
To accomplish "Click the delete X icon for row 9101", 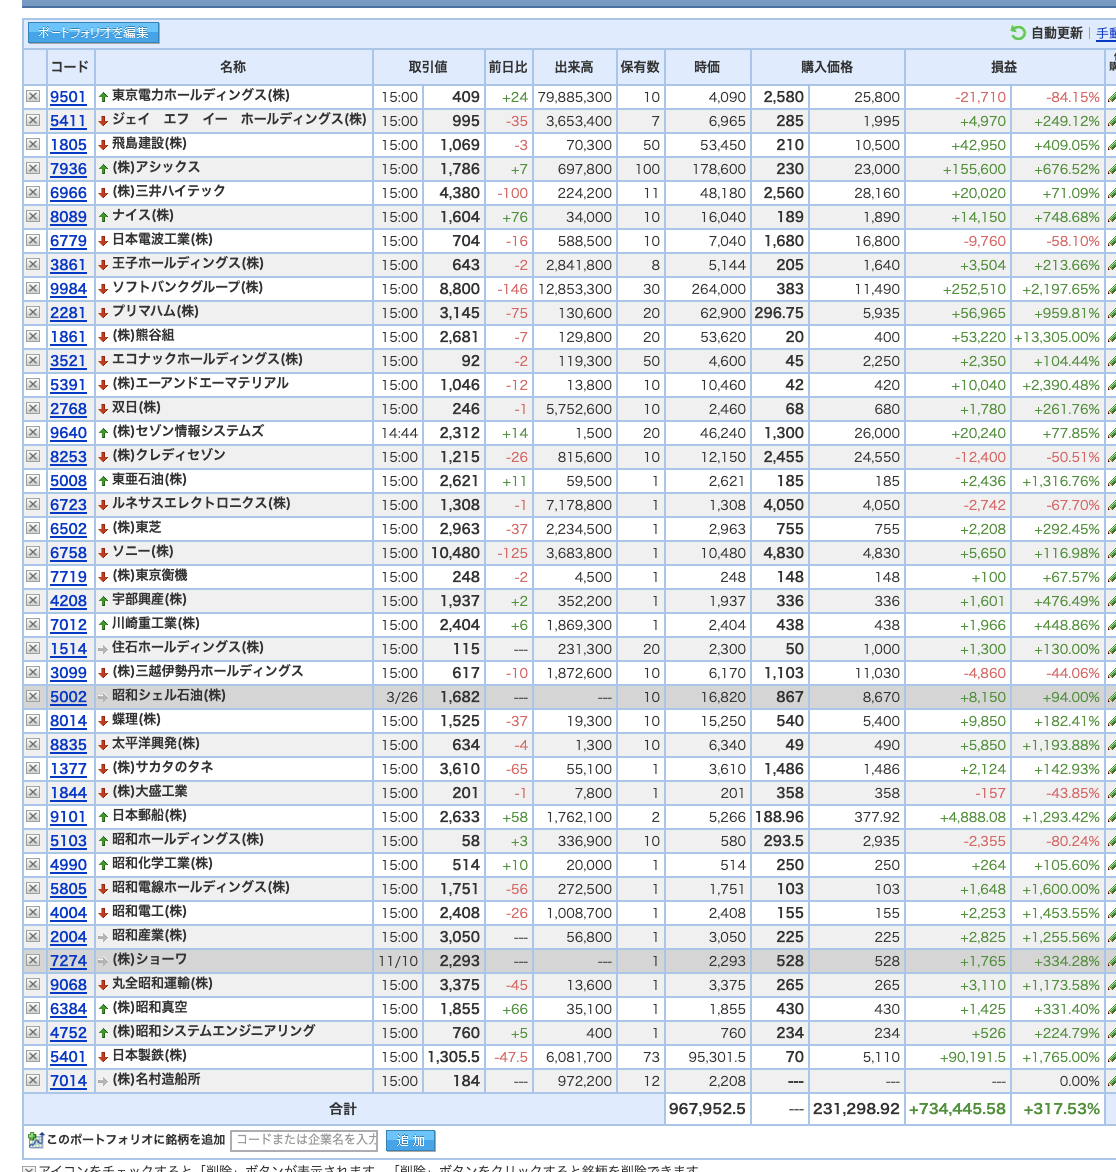I will (x=33, y=816).
